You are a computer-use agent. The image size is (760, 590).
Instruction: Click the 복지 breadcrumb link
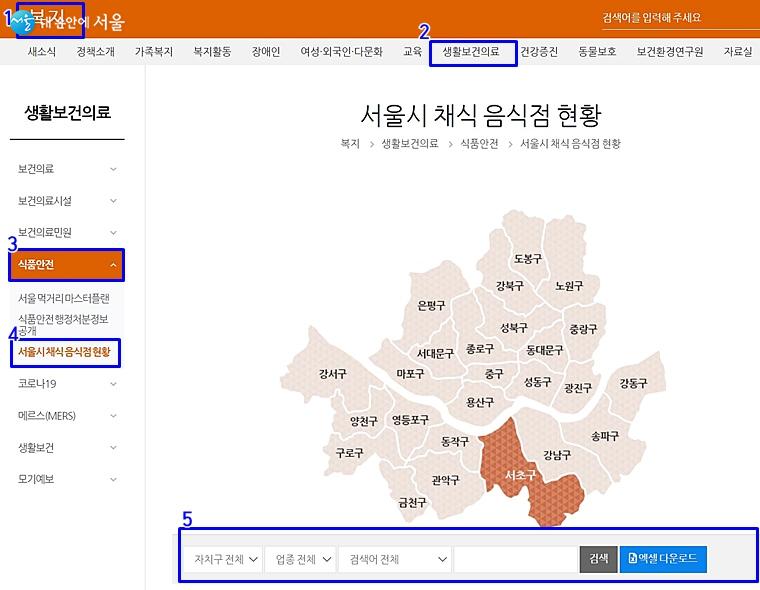point(350,144)
